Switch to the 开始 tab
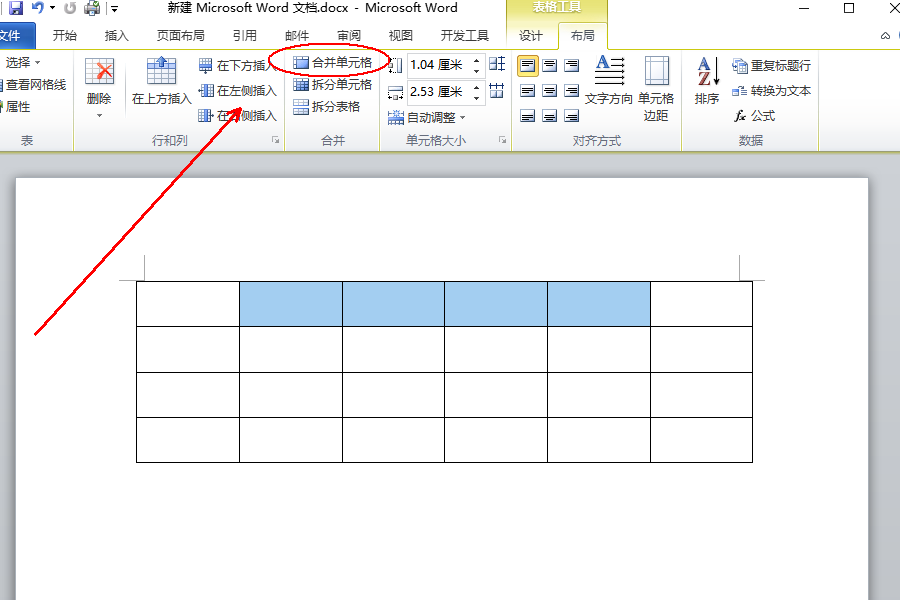The width and height of the screenshot is (900, 600). click(65, 36)
